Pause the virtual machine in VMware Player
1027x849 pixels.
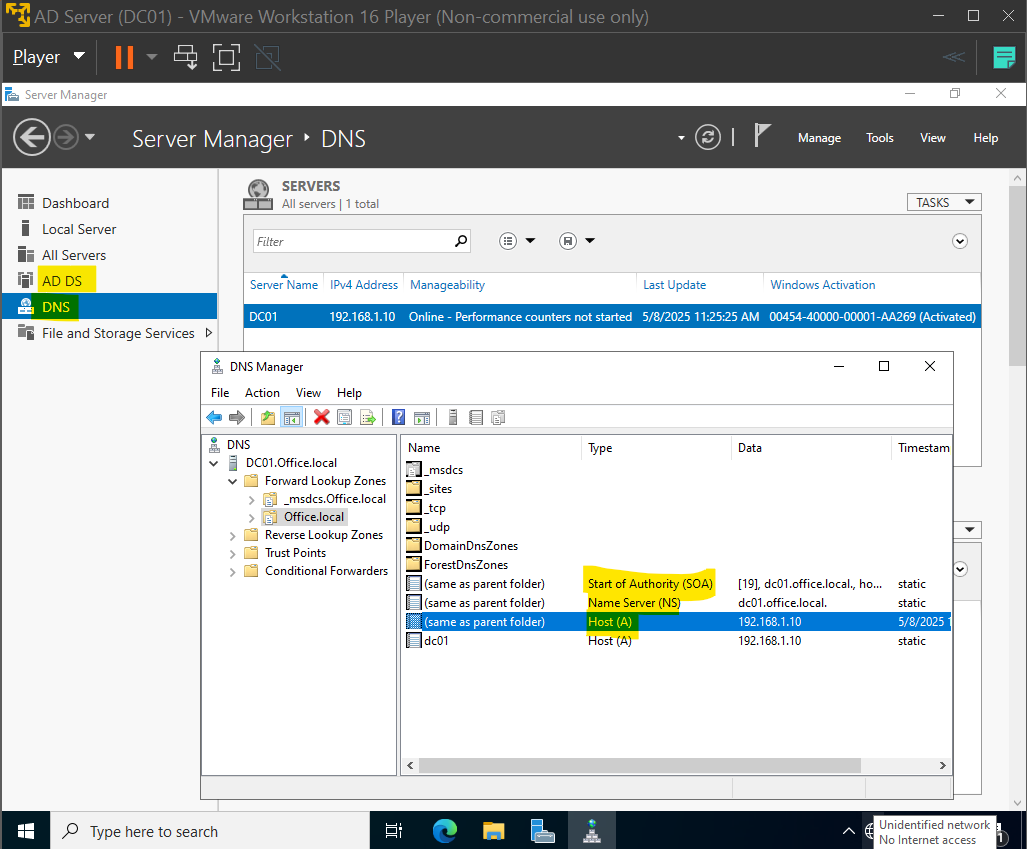[x=124, y=57]
